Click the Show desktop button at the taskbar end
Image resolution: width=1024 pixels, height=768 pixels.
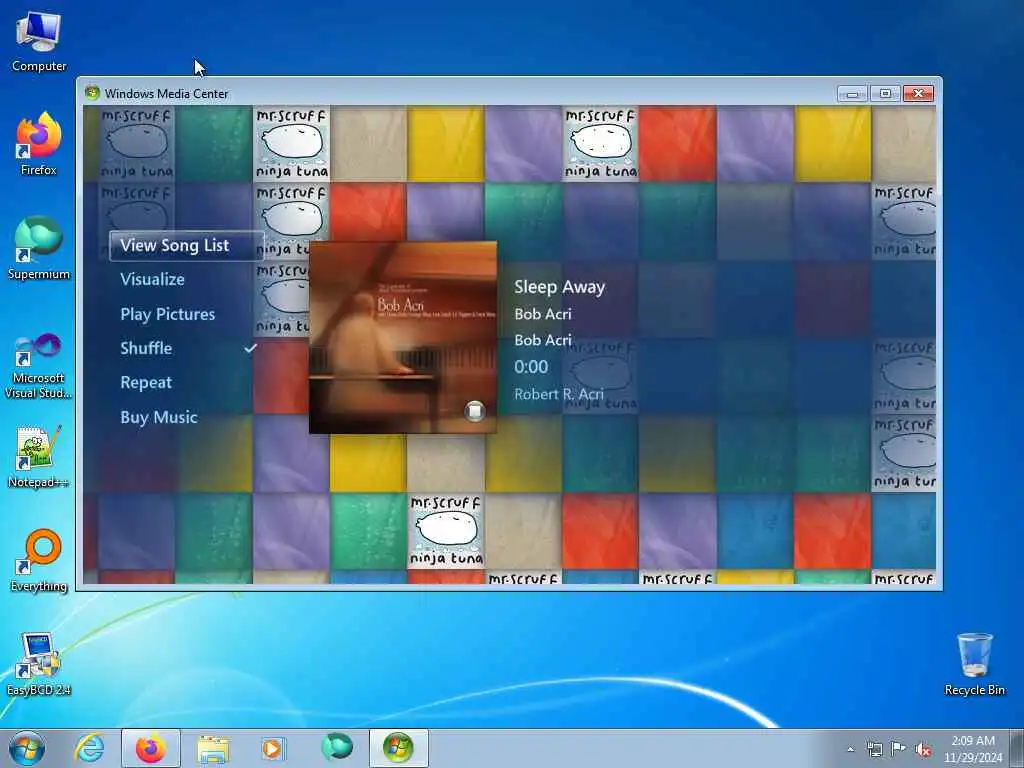1017,749
